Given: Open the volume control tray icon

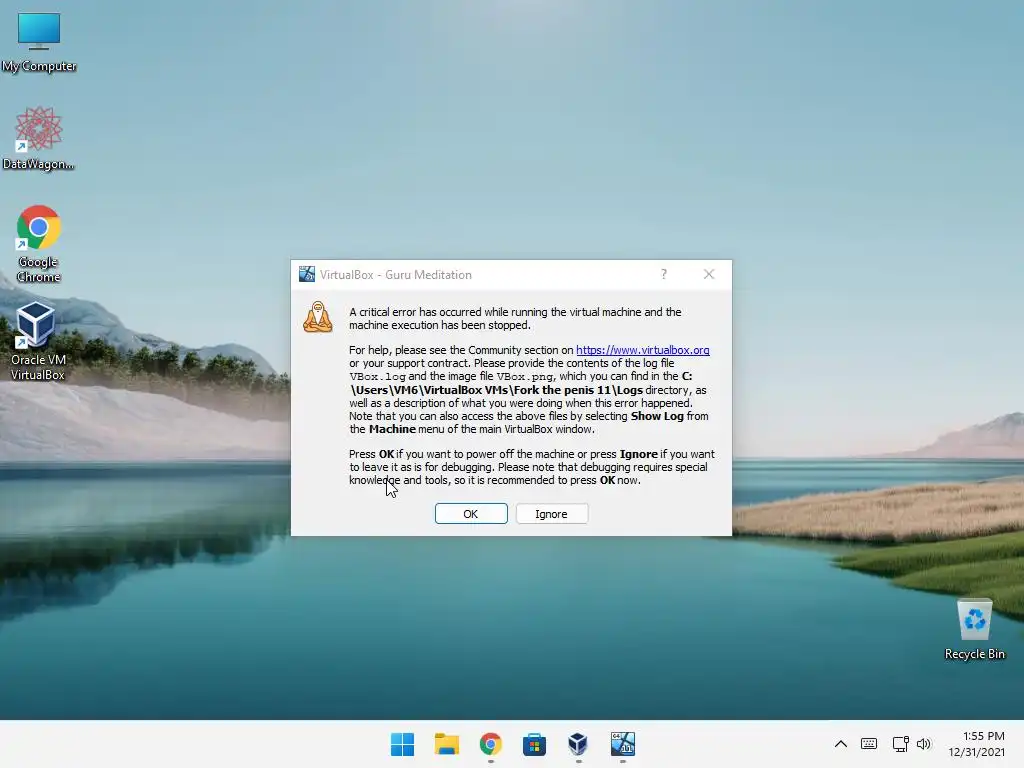Looking at the screenshot, I should [x=923, y=744].
